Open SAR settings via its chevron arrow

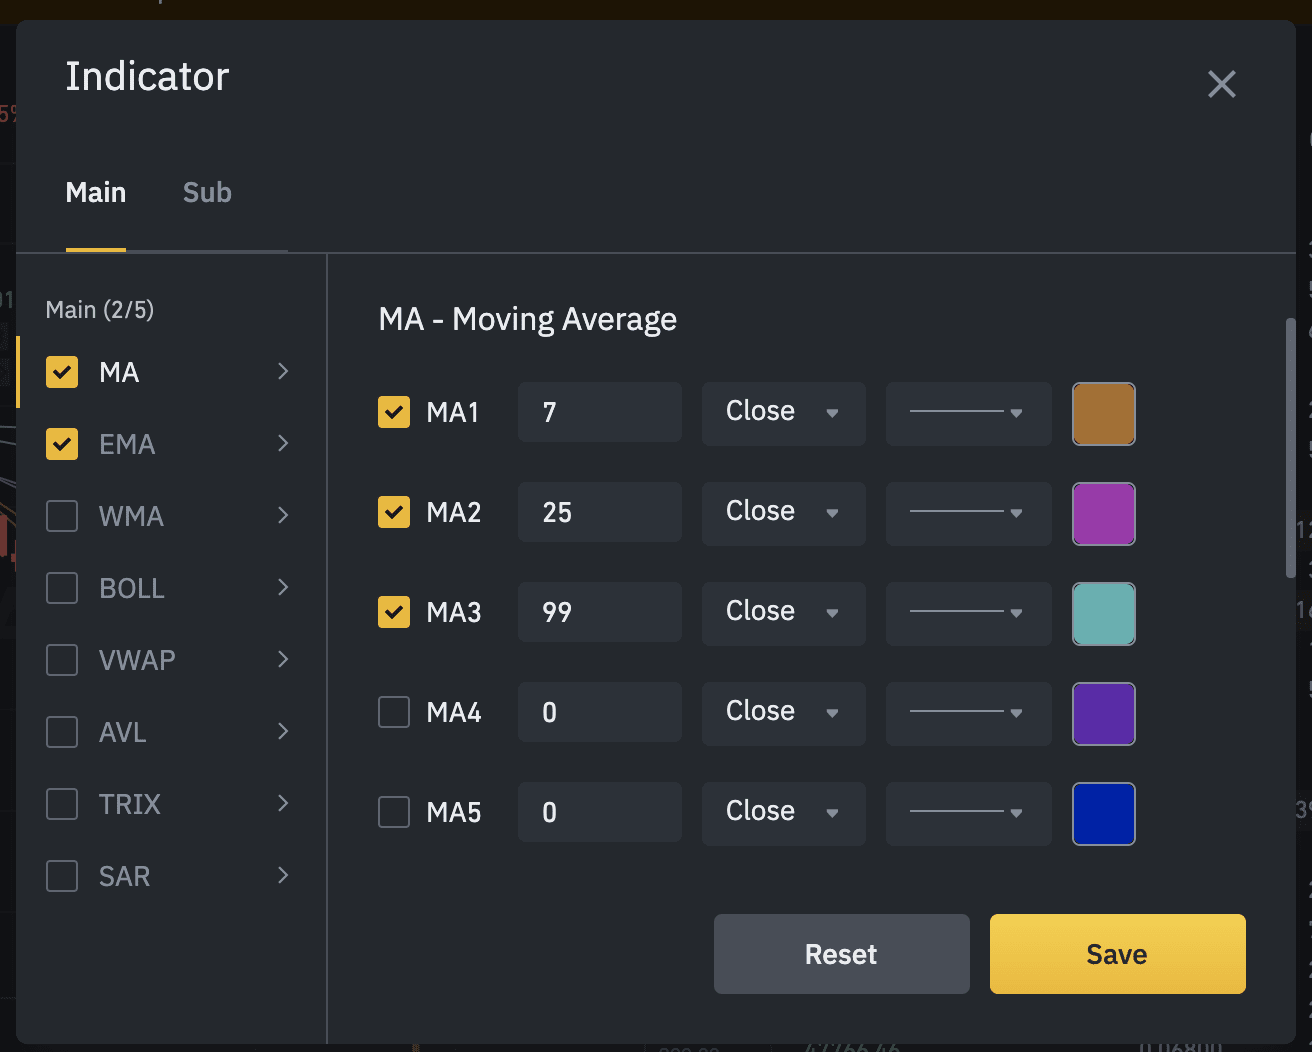tap(283, 876)
